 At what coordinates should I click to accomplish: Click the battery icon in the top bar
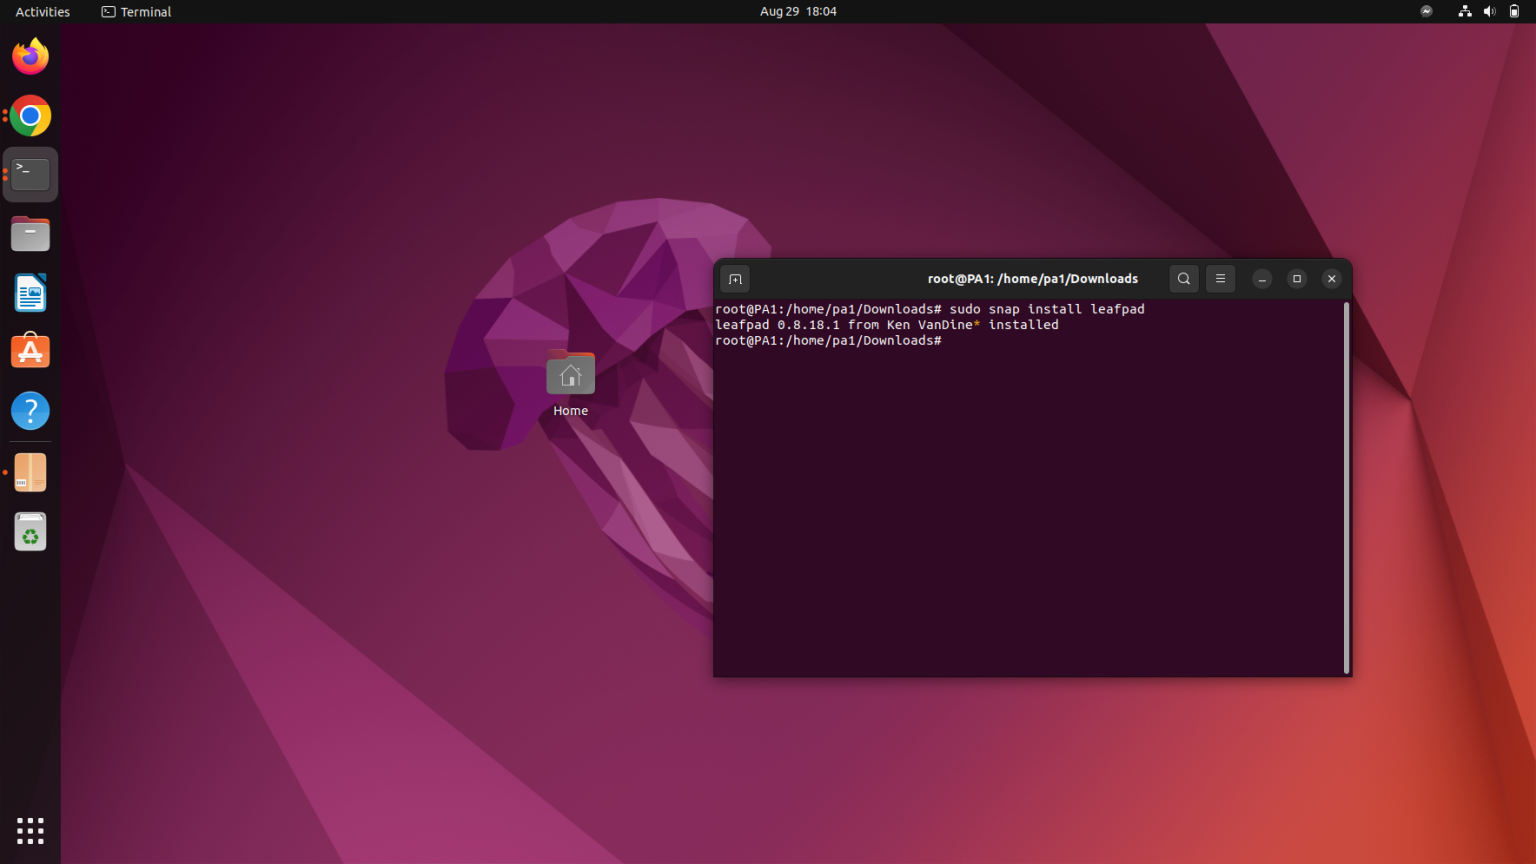click(x=1513, y=11)
